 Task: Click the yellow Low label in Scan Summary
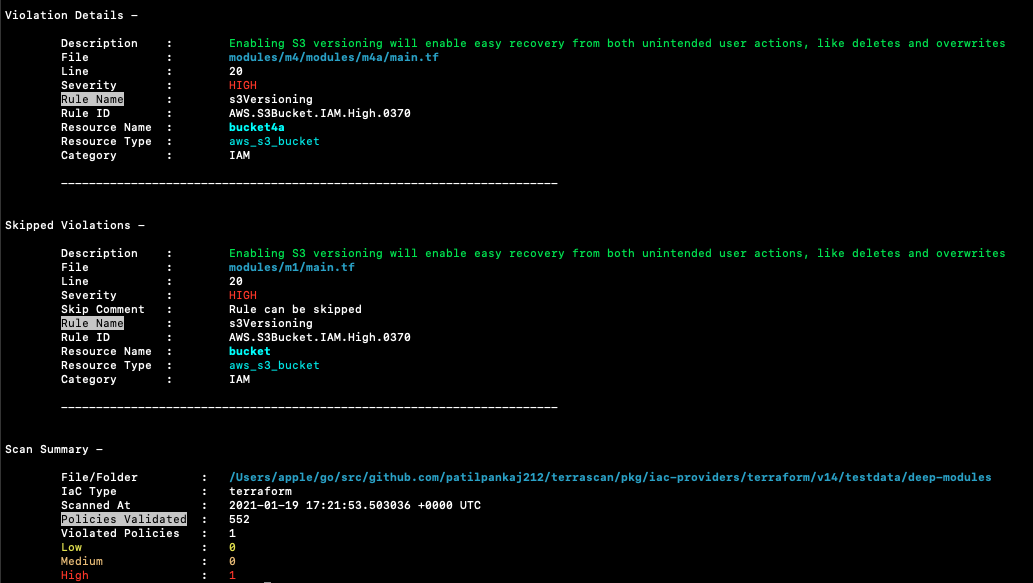click(71, 547)
